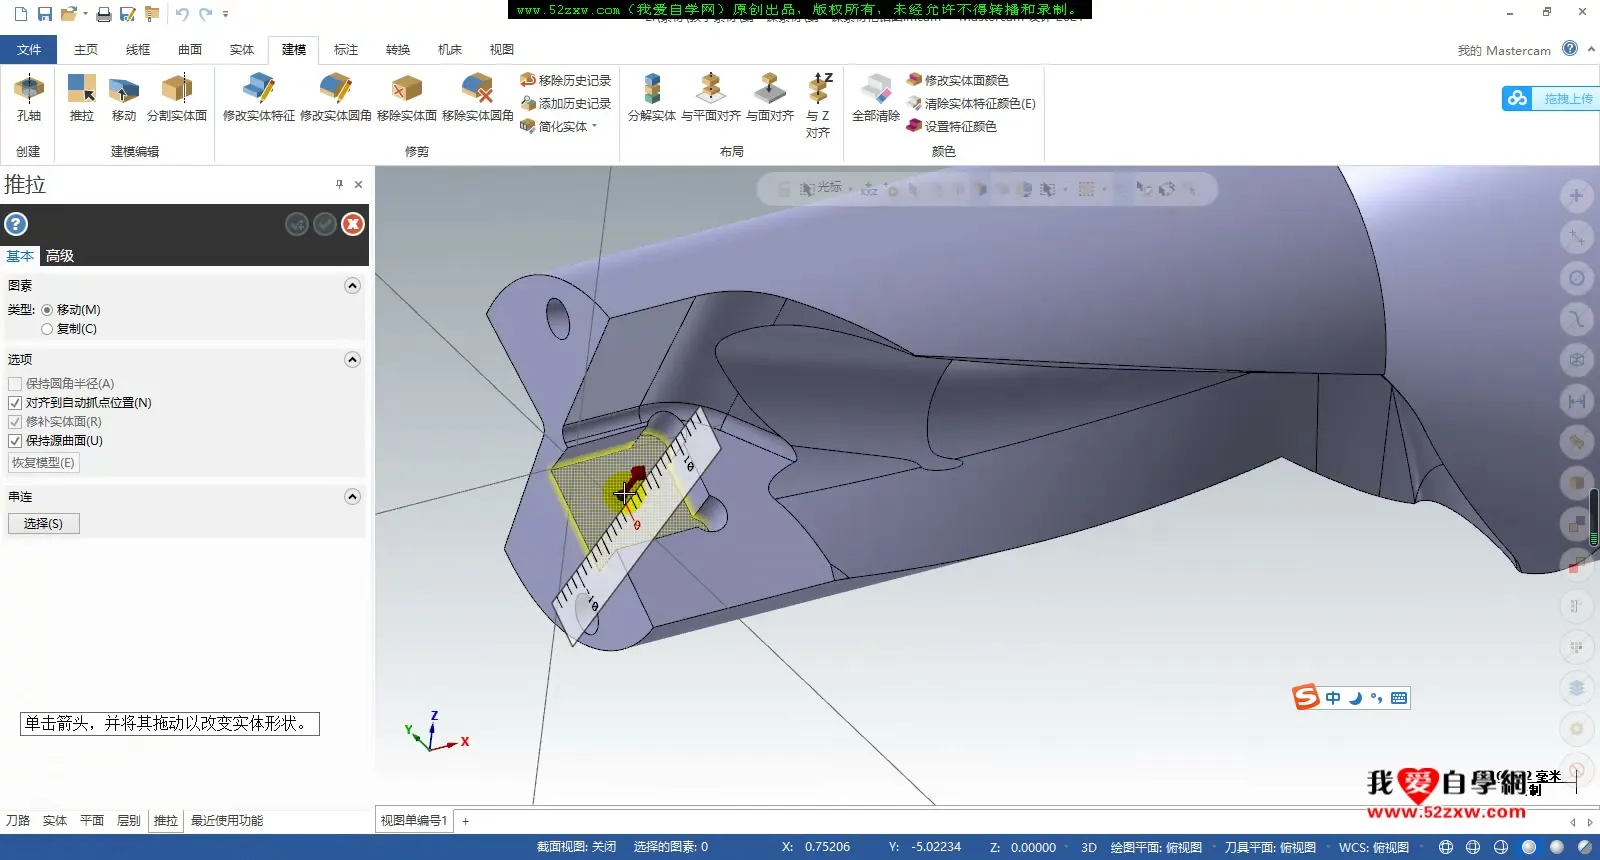Click the 视图单编号1 viewsheet tab
This screenshot has width=1600, height=860.
click(x=414, y=821)
